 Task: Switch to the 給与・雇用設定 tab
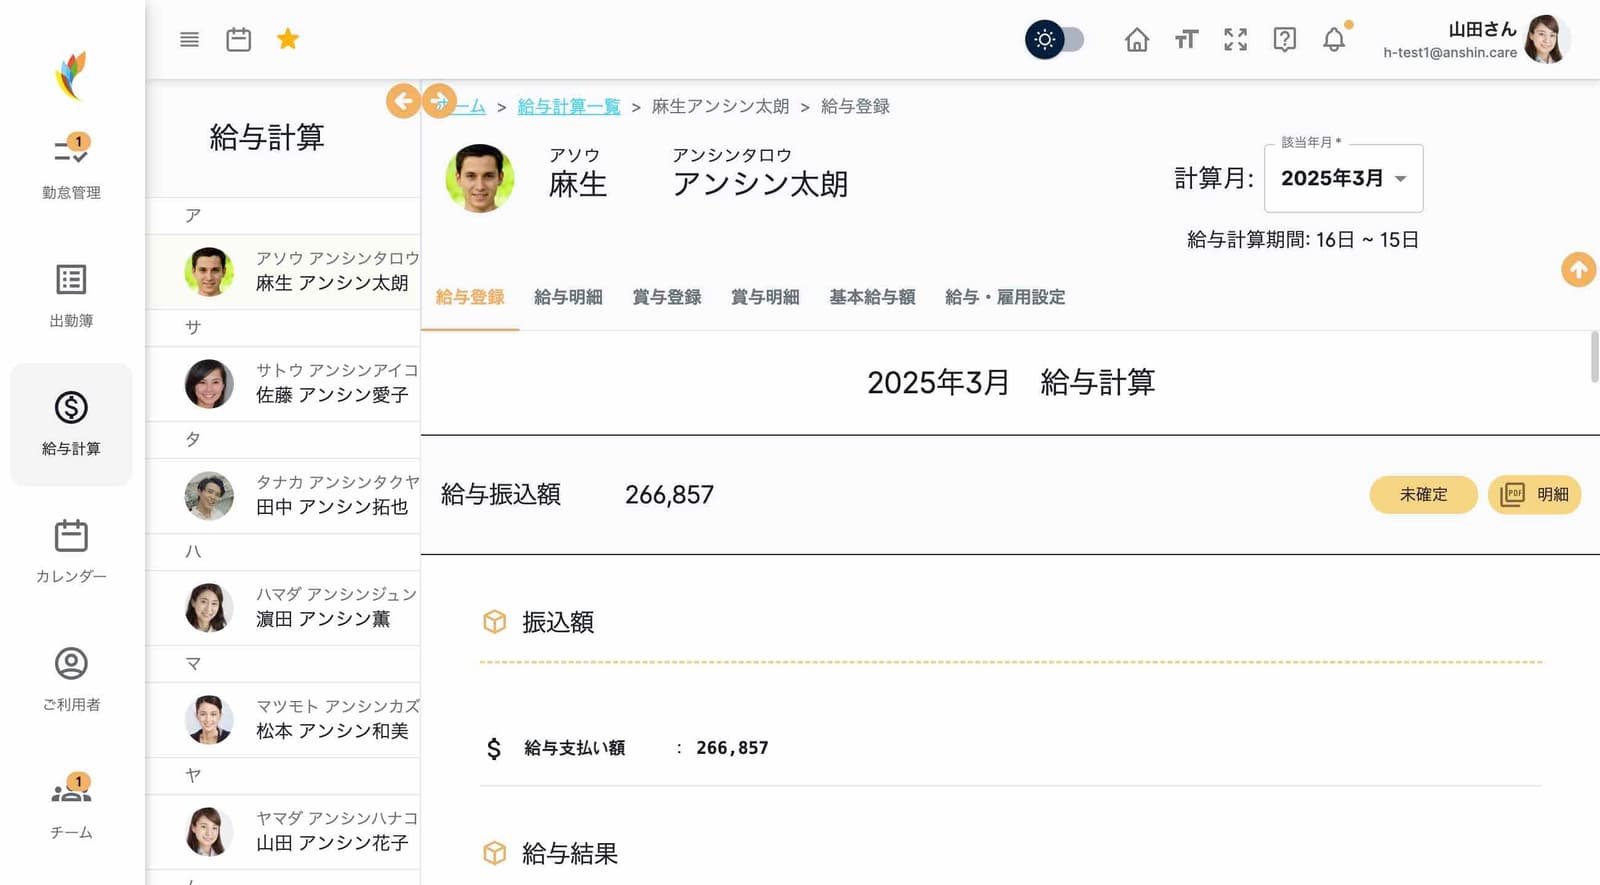tap(1005, 297)
